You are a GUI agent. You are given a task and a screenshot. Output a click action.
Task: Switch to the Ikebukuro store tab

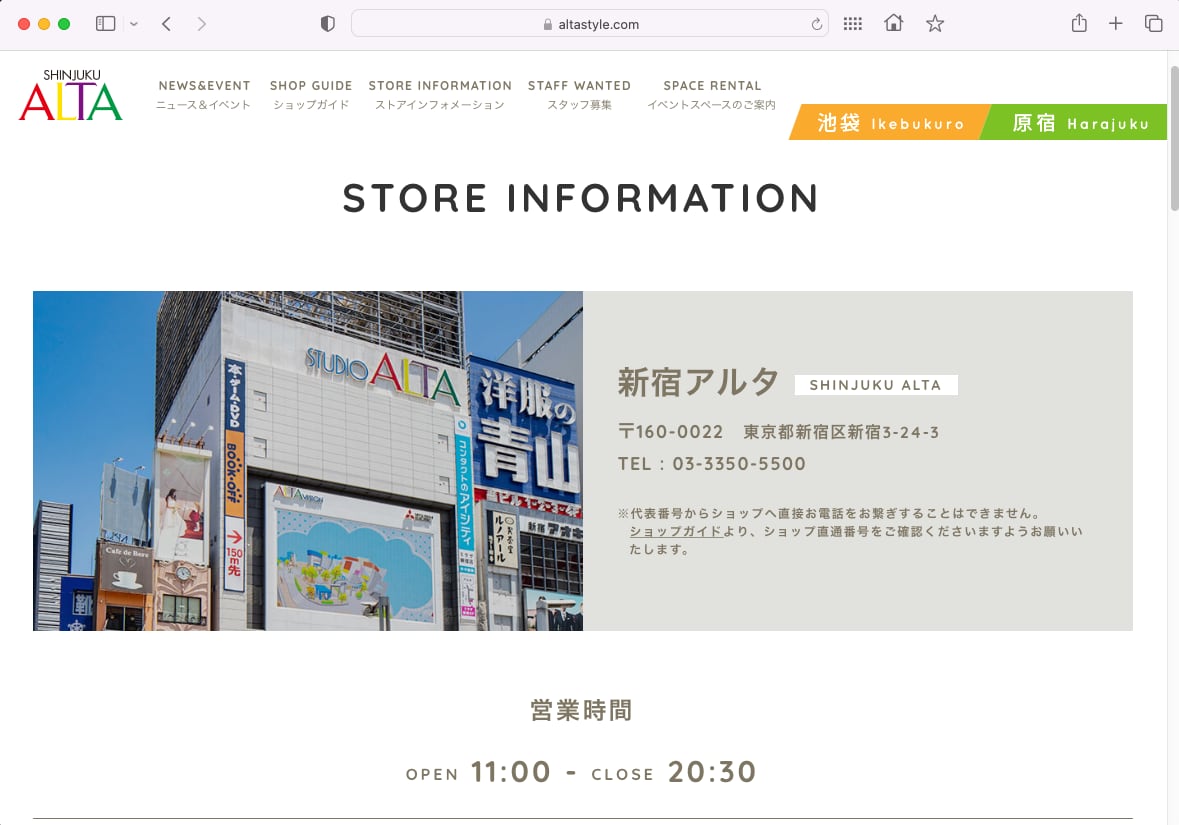click(888, 123)
